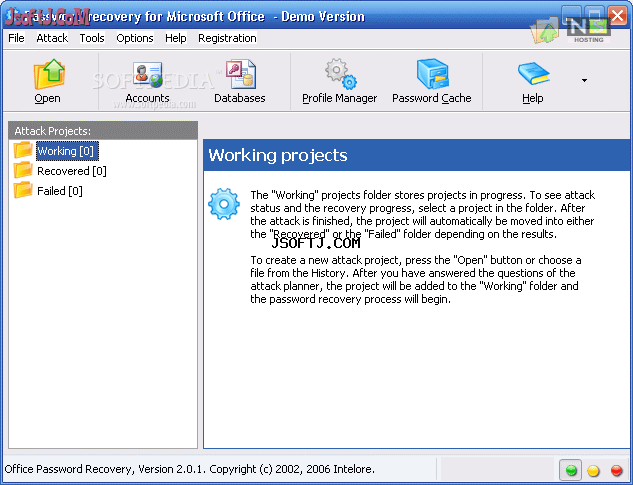Select the Recovered [0] projects folder
633x485 pixels.
(x=72, y=171)
